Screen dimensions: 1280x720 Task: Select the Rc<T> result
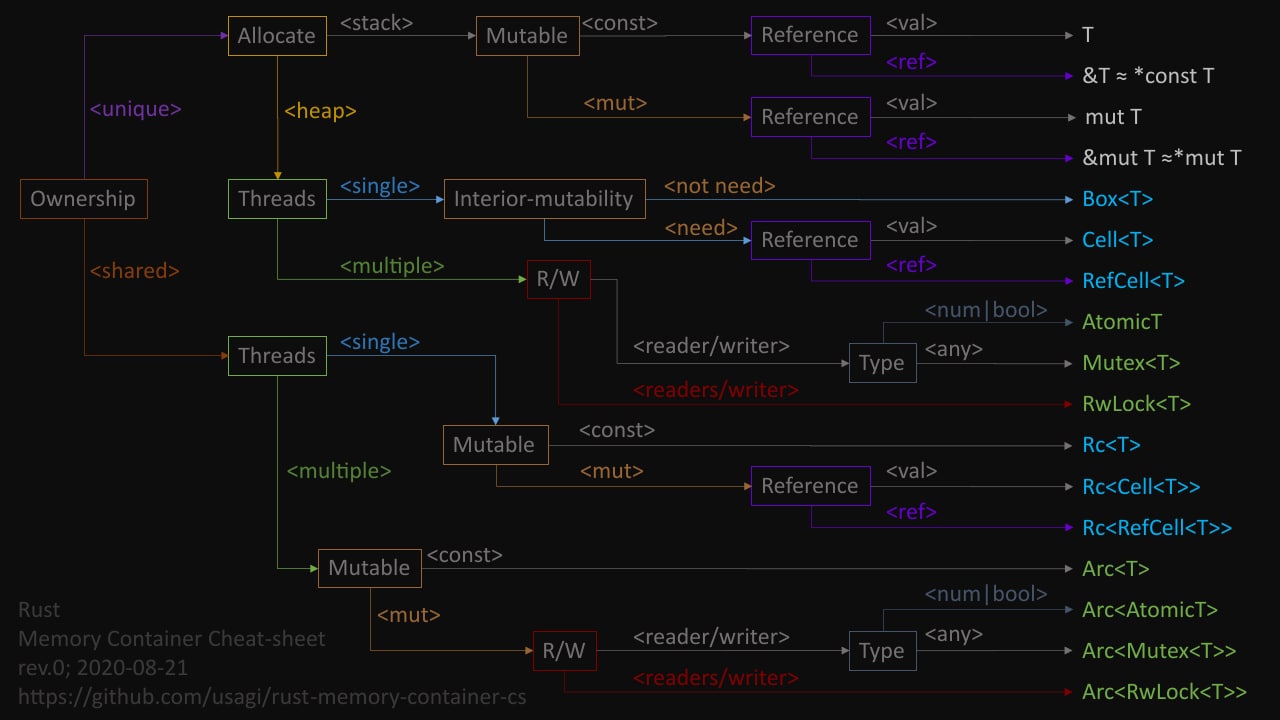point(1111,445)
